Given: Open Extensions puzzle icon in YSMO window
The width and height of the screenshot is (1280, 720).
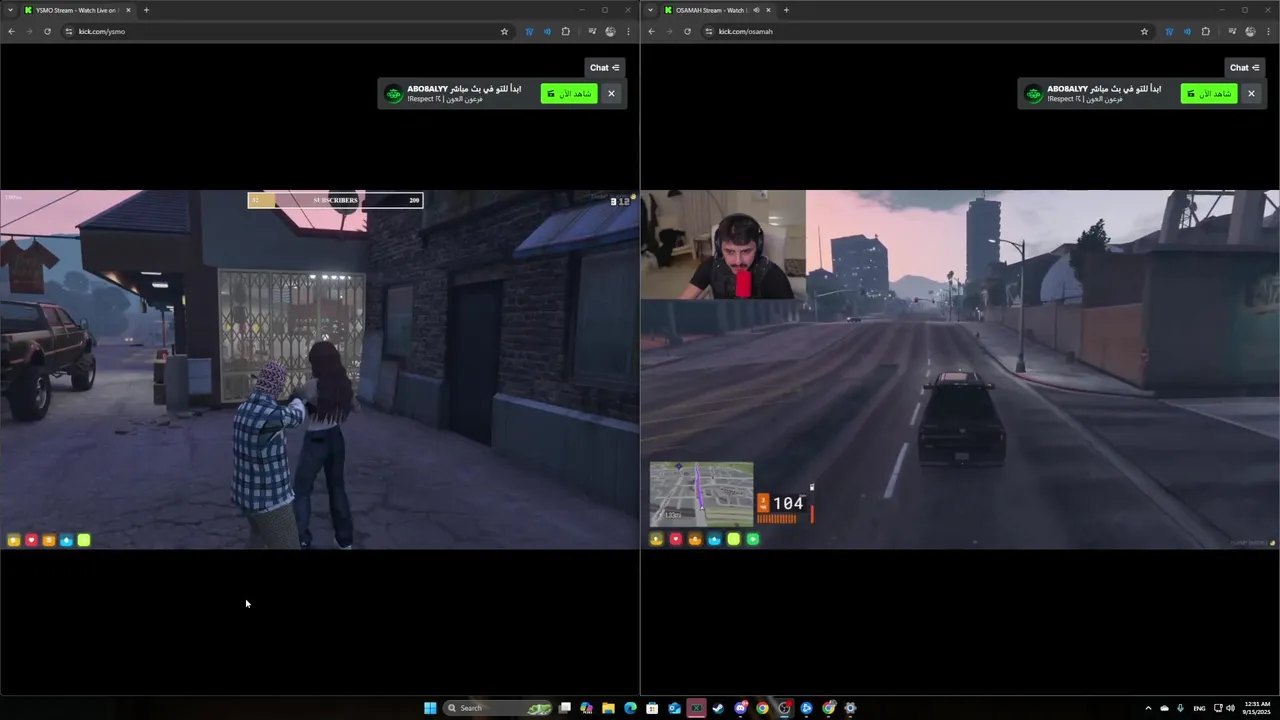Looking at the screenshot, I should click(565, 31).
